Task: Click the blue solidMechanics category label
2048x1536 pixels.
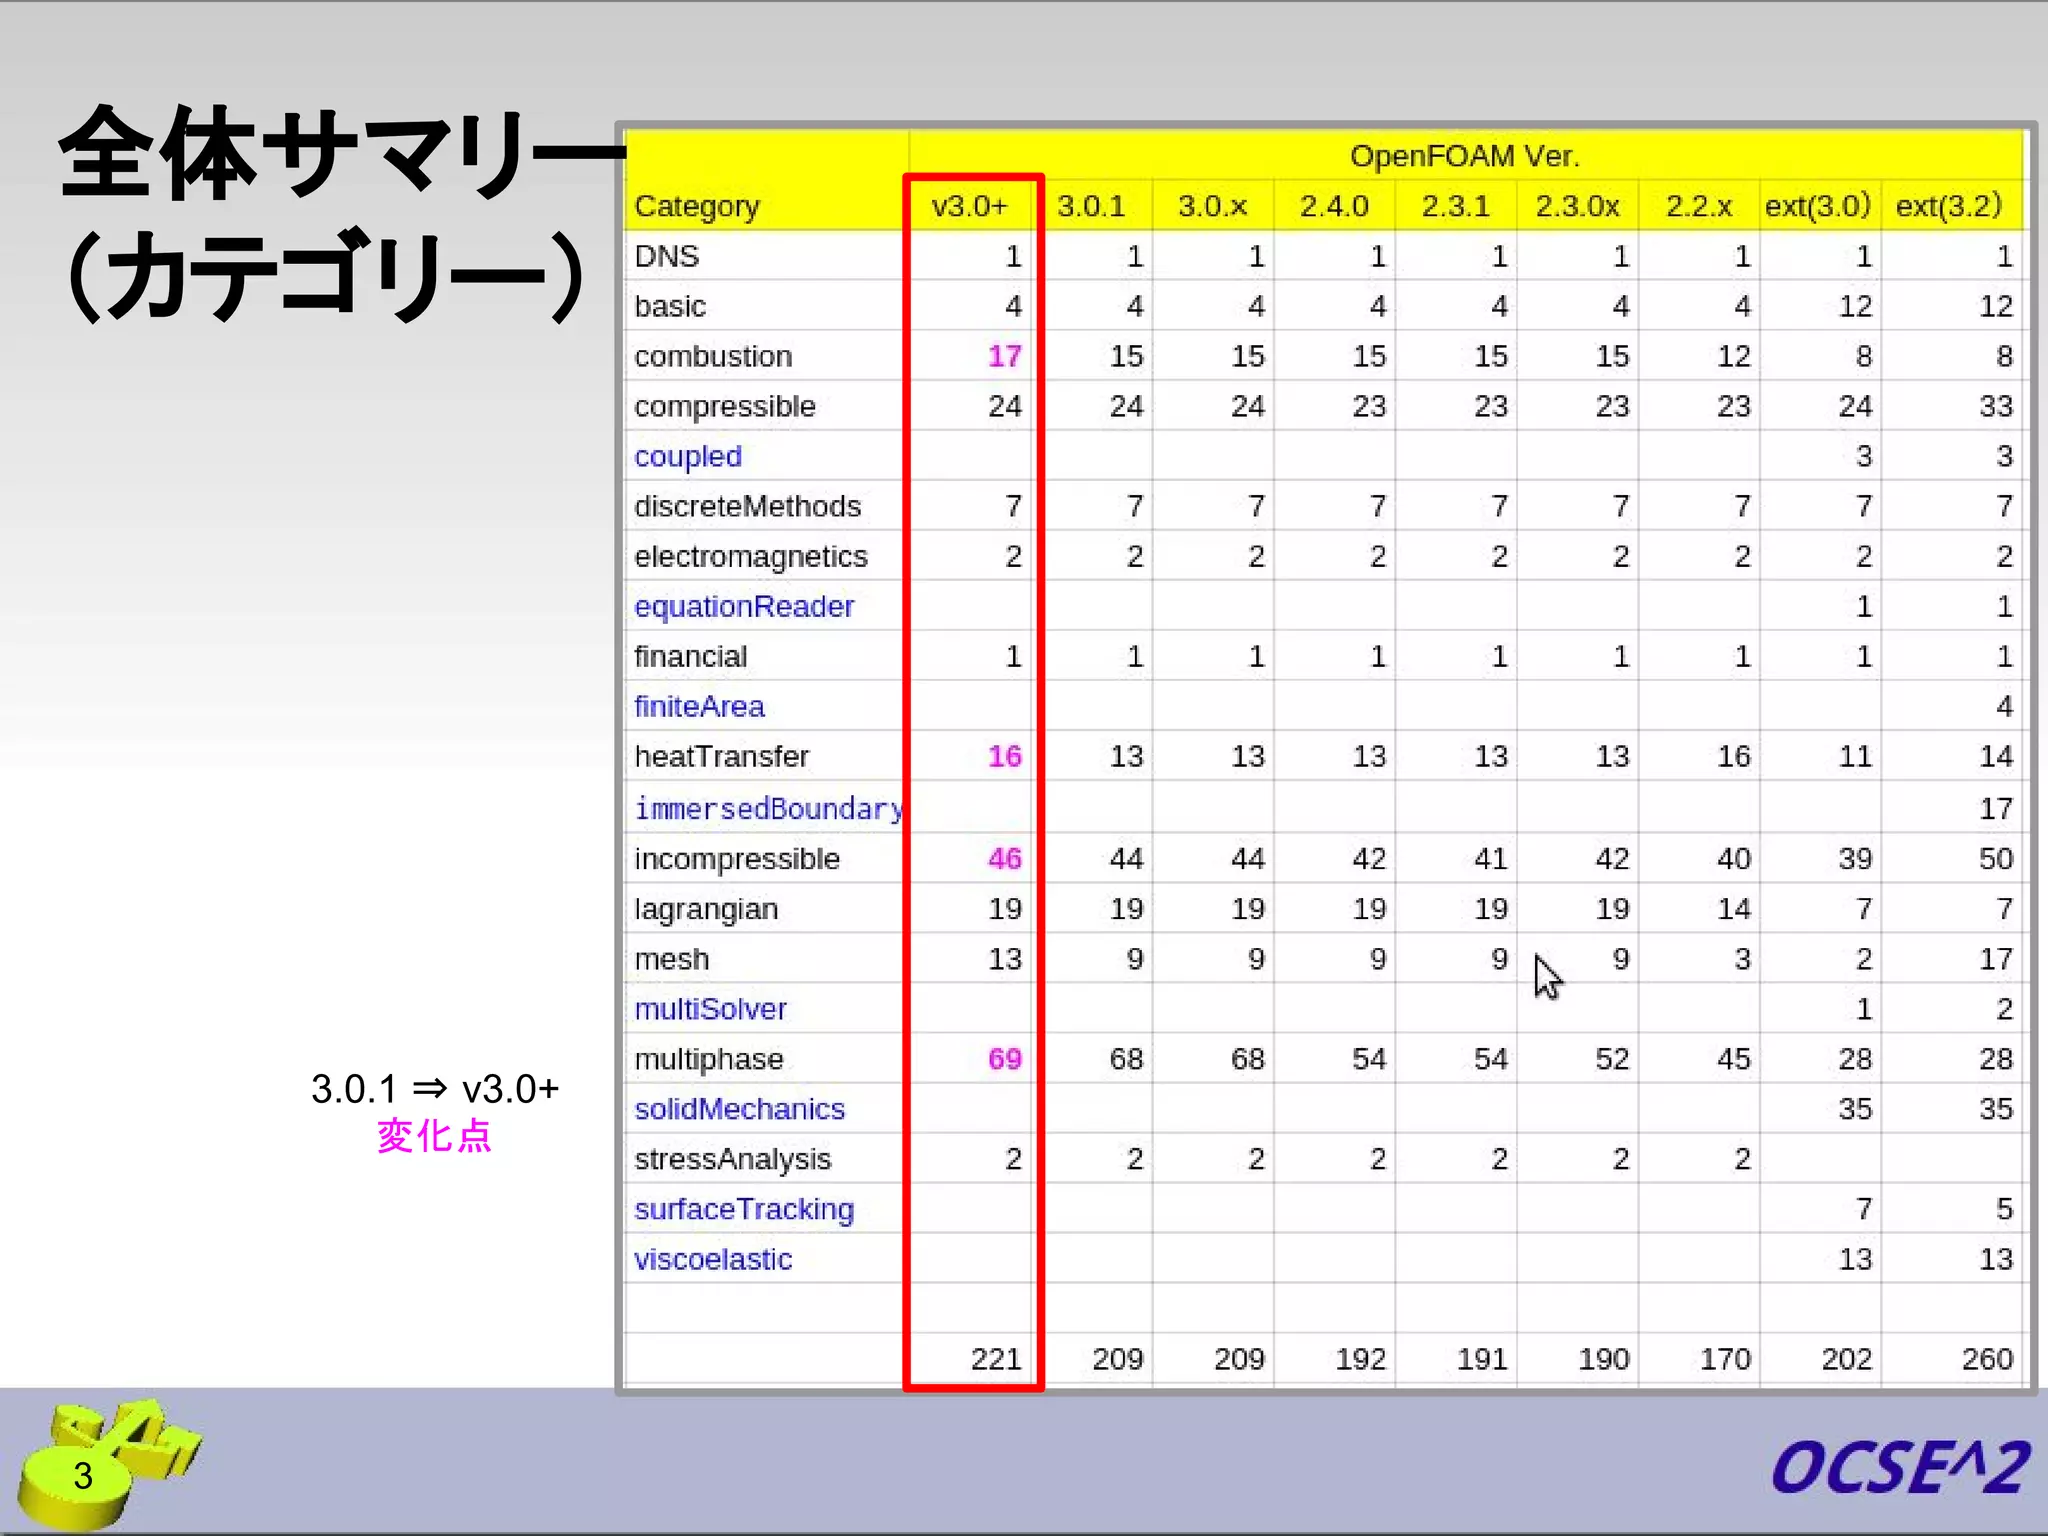Action: point(739,1109)
